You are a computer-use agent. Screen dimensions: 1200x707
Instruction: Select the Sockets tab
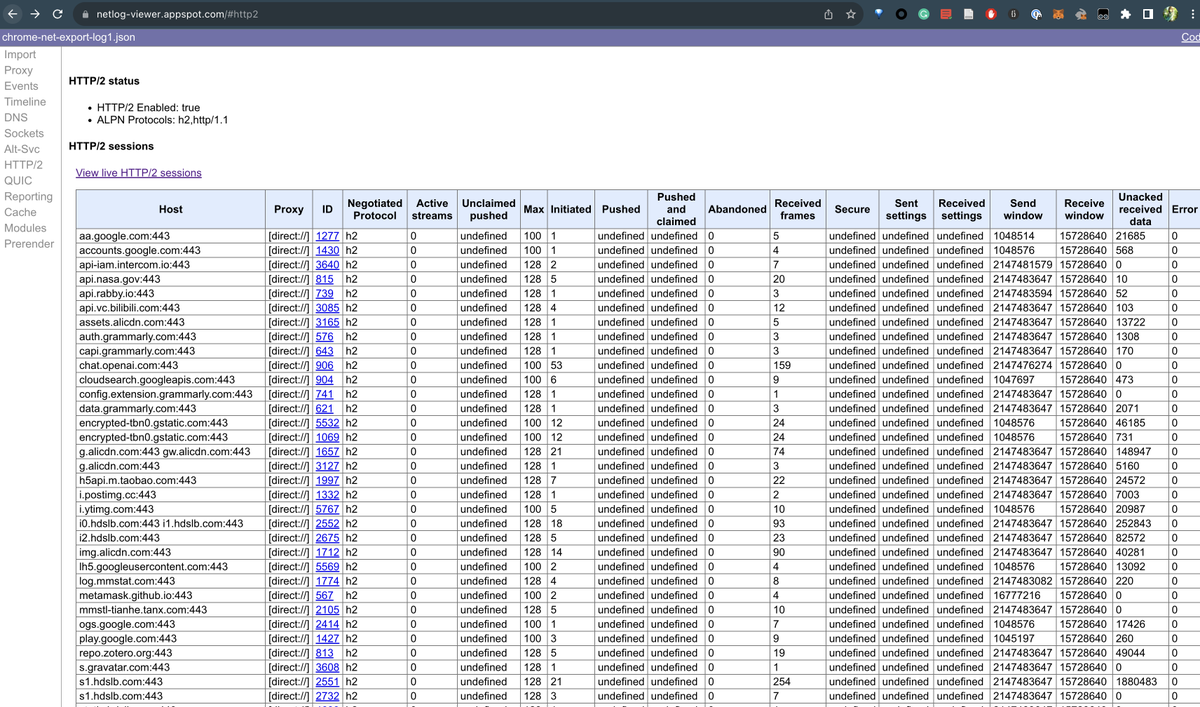pyautogui.click(x=24, y=133)
